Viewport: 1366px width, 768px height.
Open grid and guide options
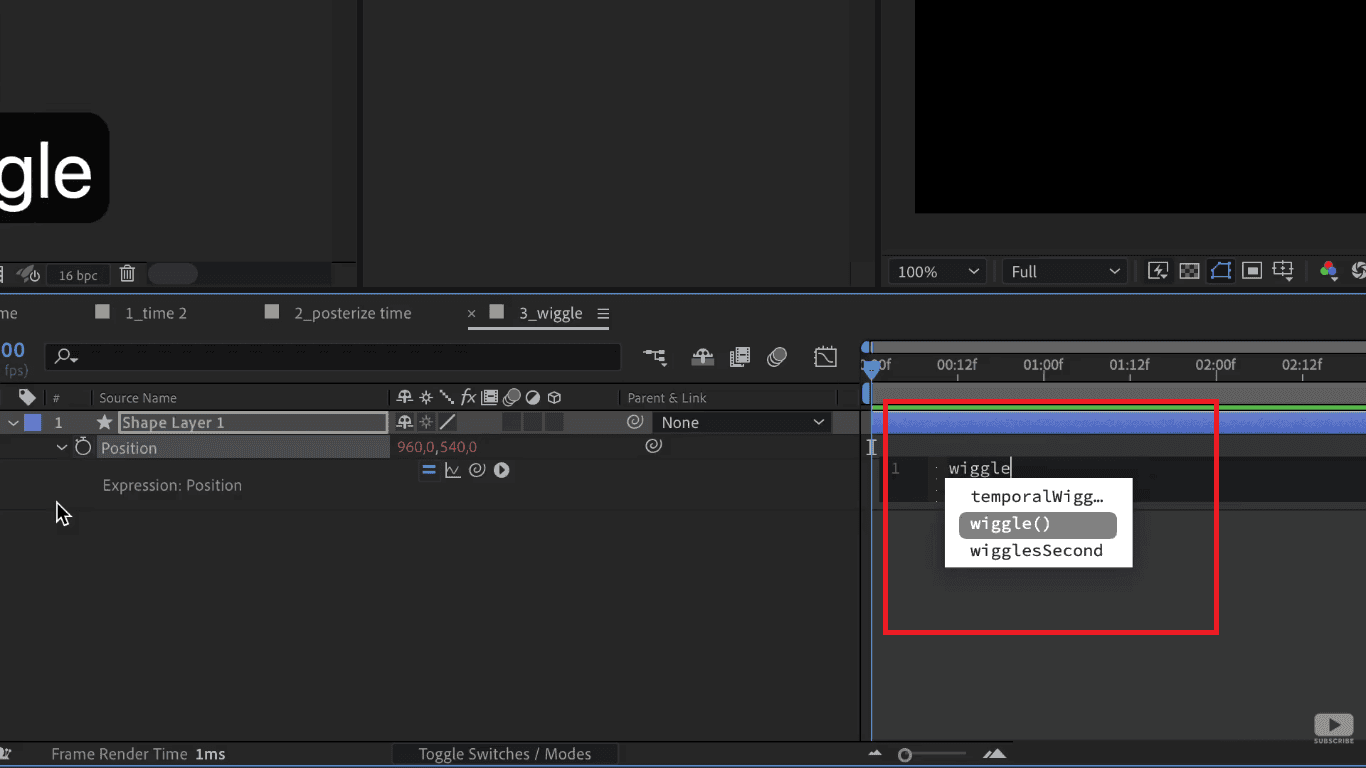click(1283, 271)
